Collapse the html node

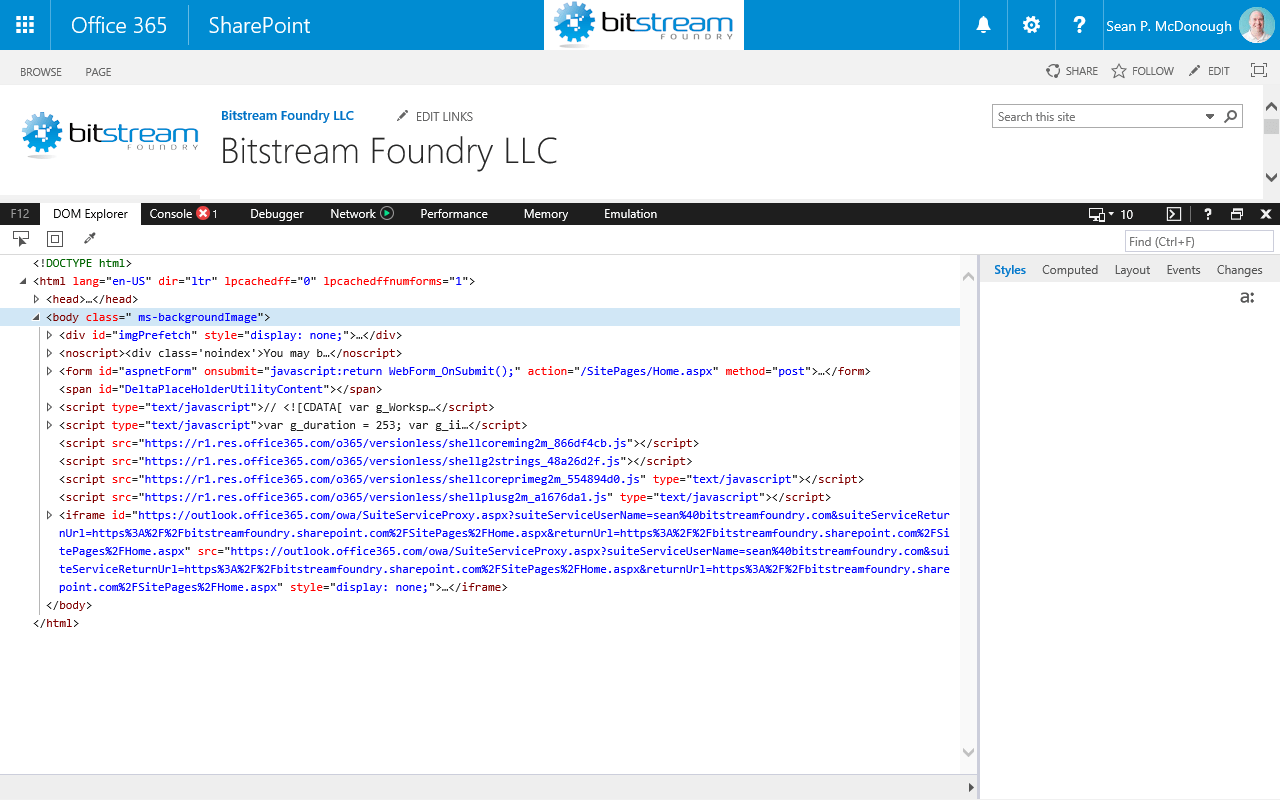[x=24, y=282]
